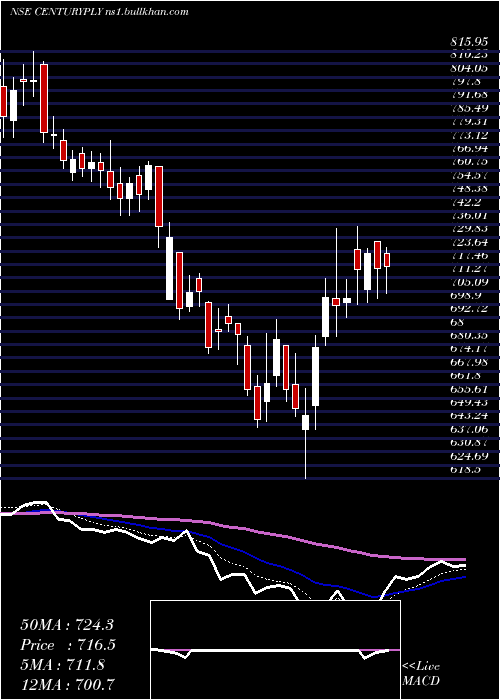Click the 773.12 price level label

[x=469, y=135]
